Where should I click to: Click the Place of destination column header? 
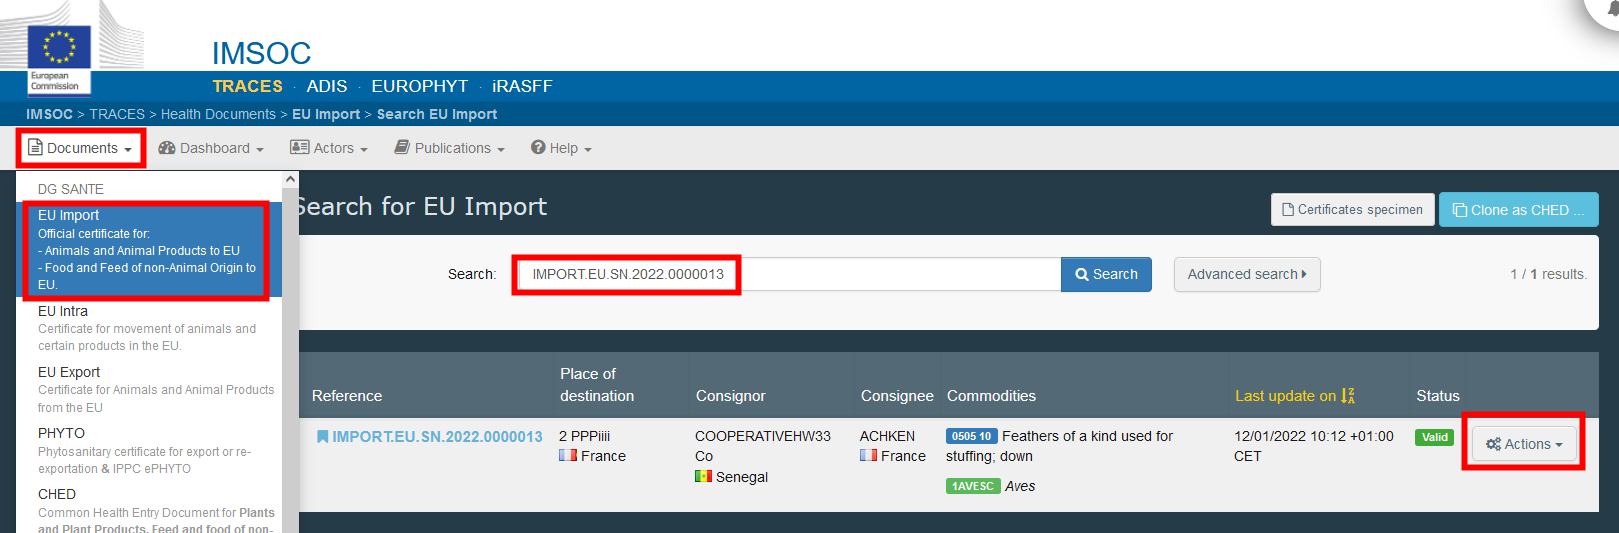597,385
